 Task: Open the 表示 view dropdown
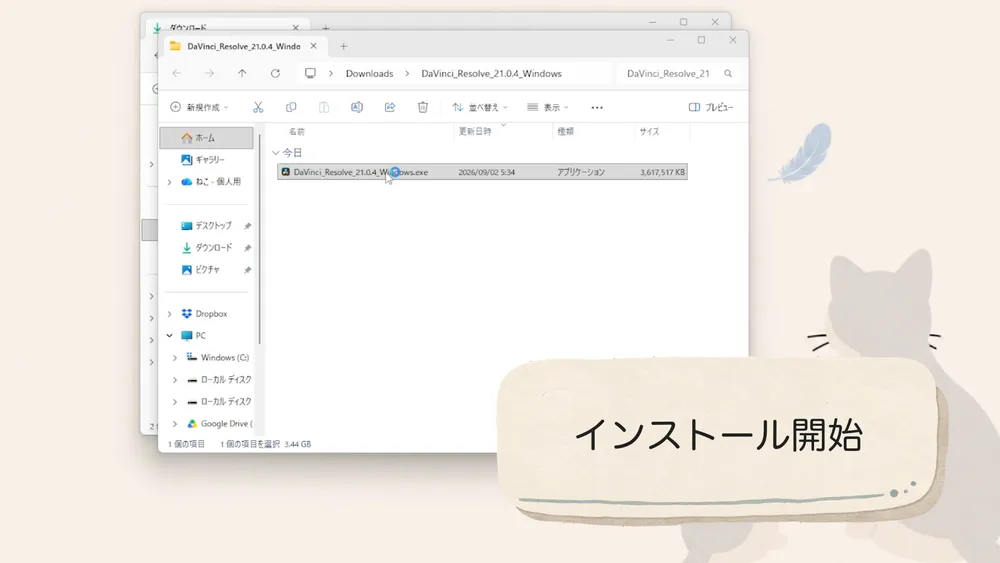click(x=548, y=107)
